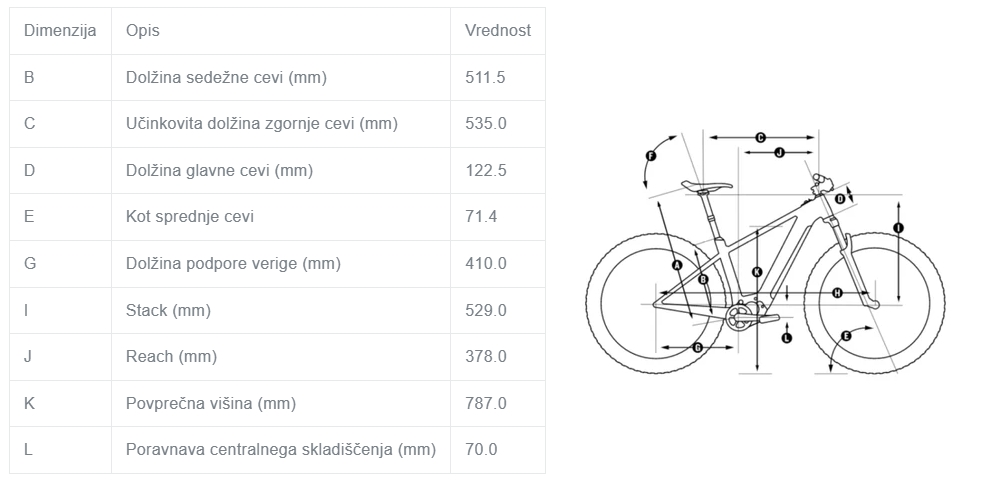The image size is (996, 488).
Task: Click the Dimenzija column header
Action: [x=60, y=30]
